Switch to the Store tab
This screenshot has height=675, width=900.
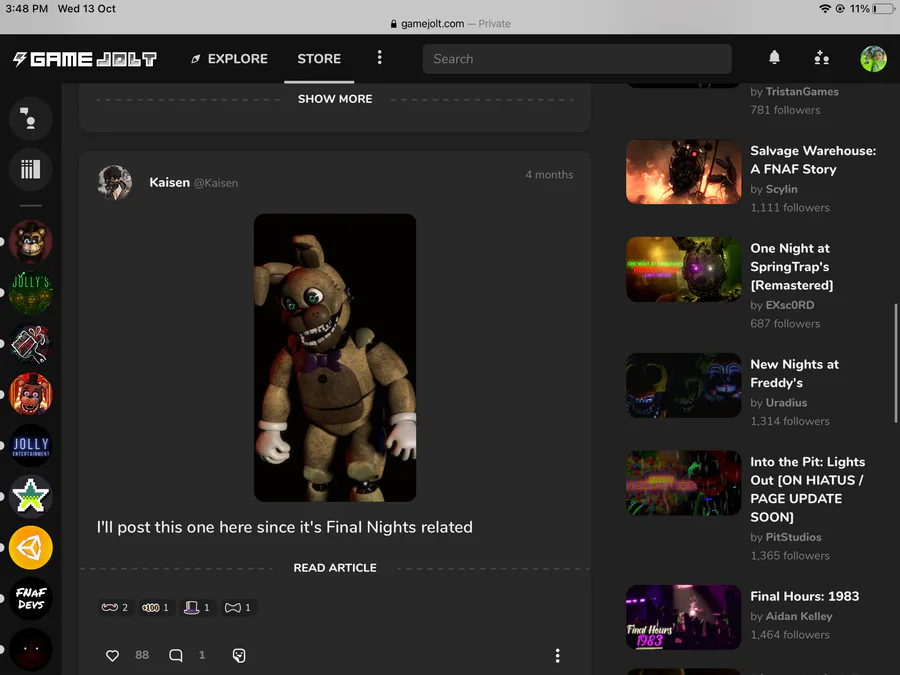[319, 59]
